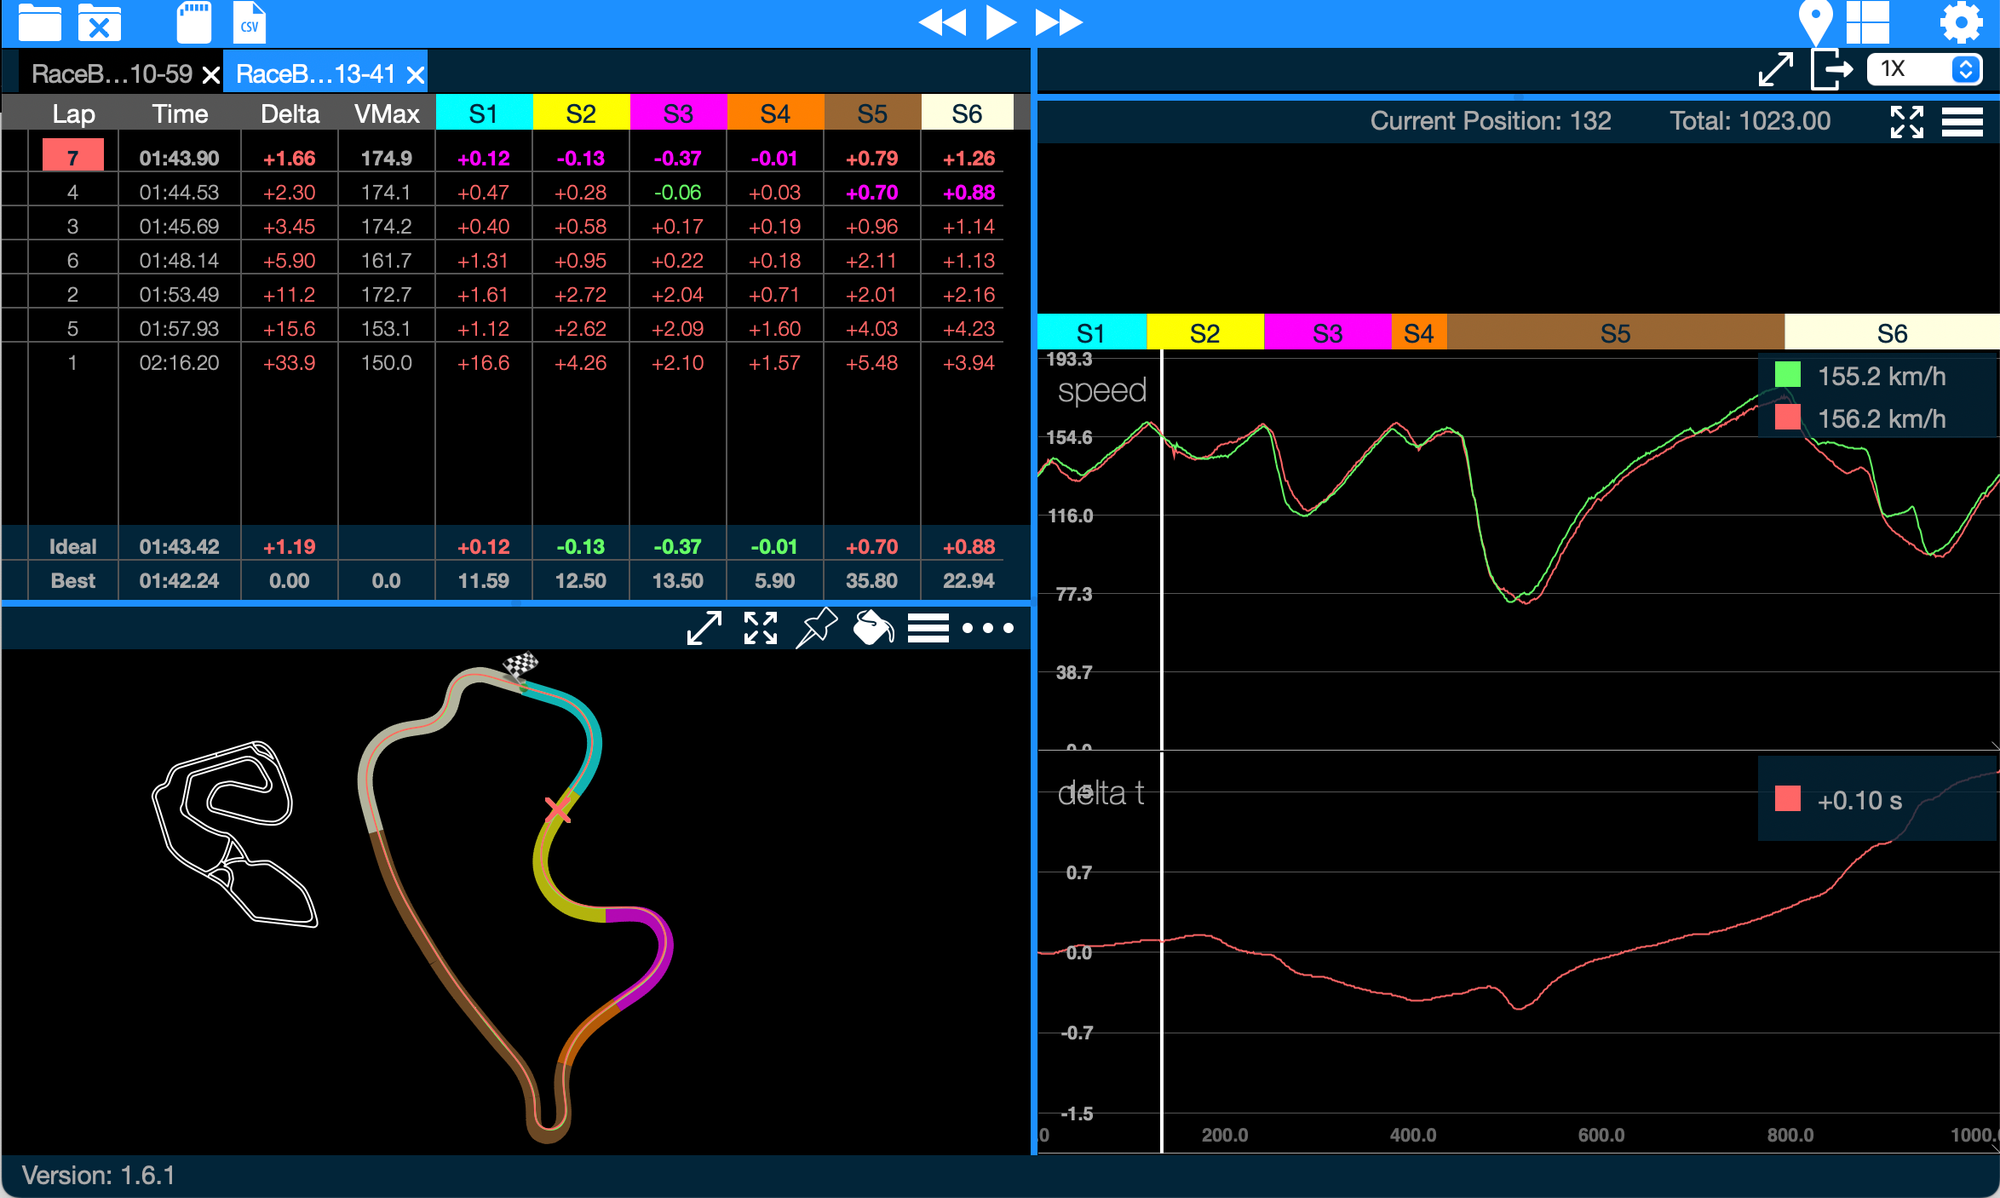The image size is (2000, 1198).
Task: Export data with the CSV icon
Action: (249, 22)
